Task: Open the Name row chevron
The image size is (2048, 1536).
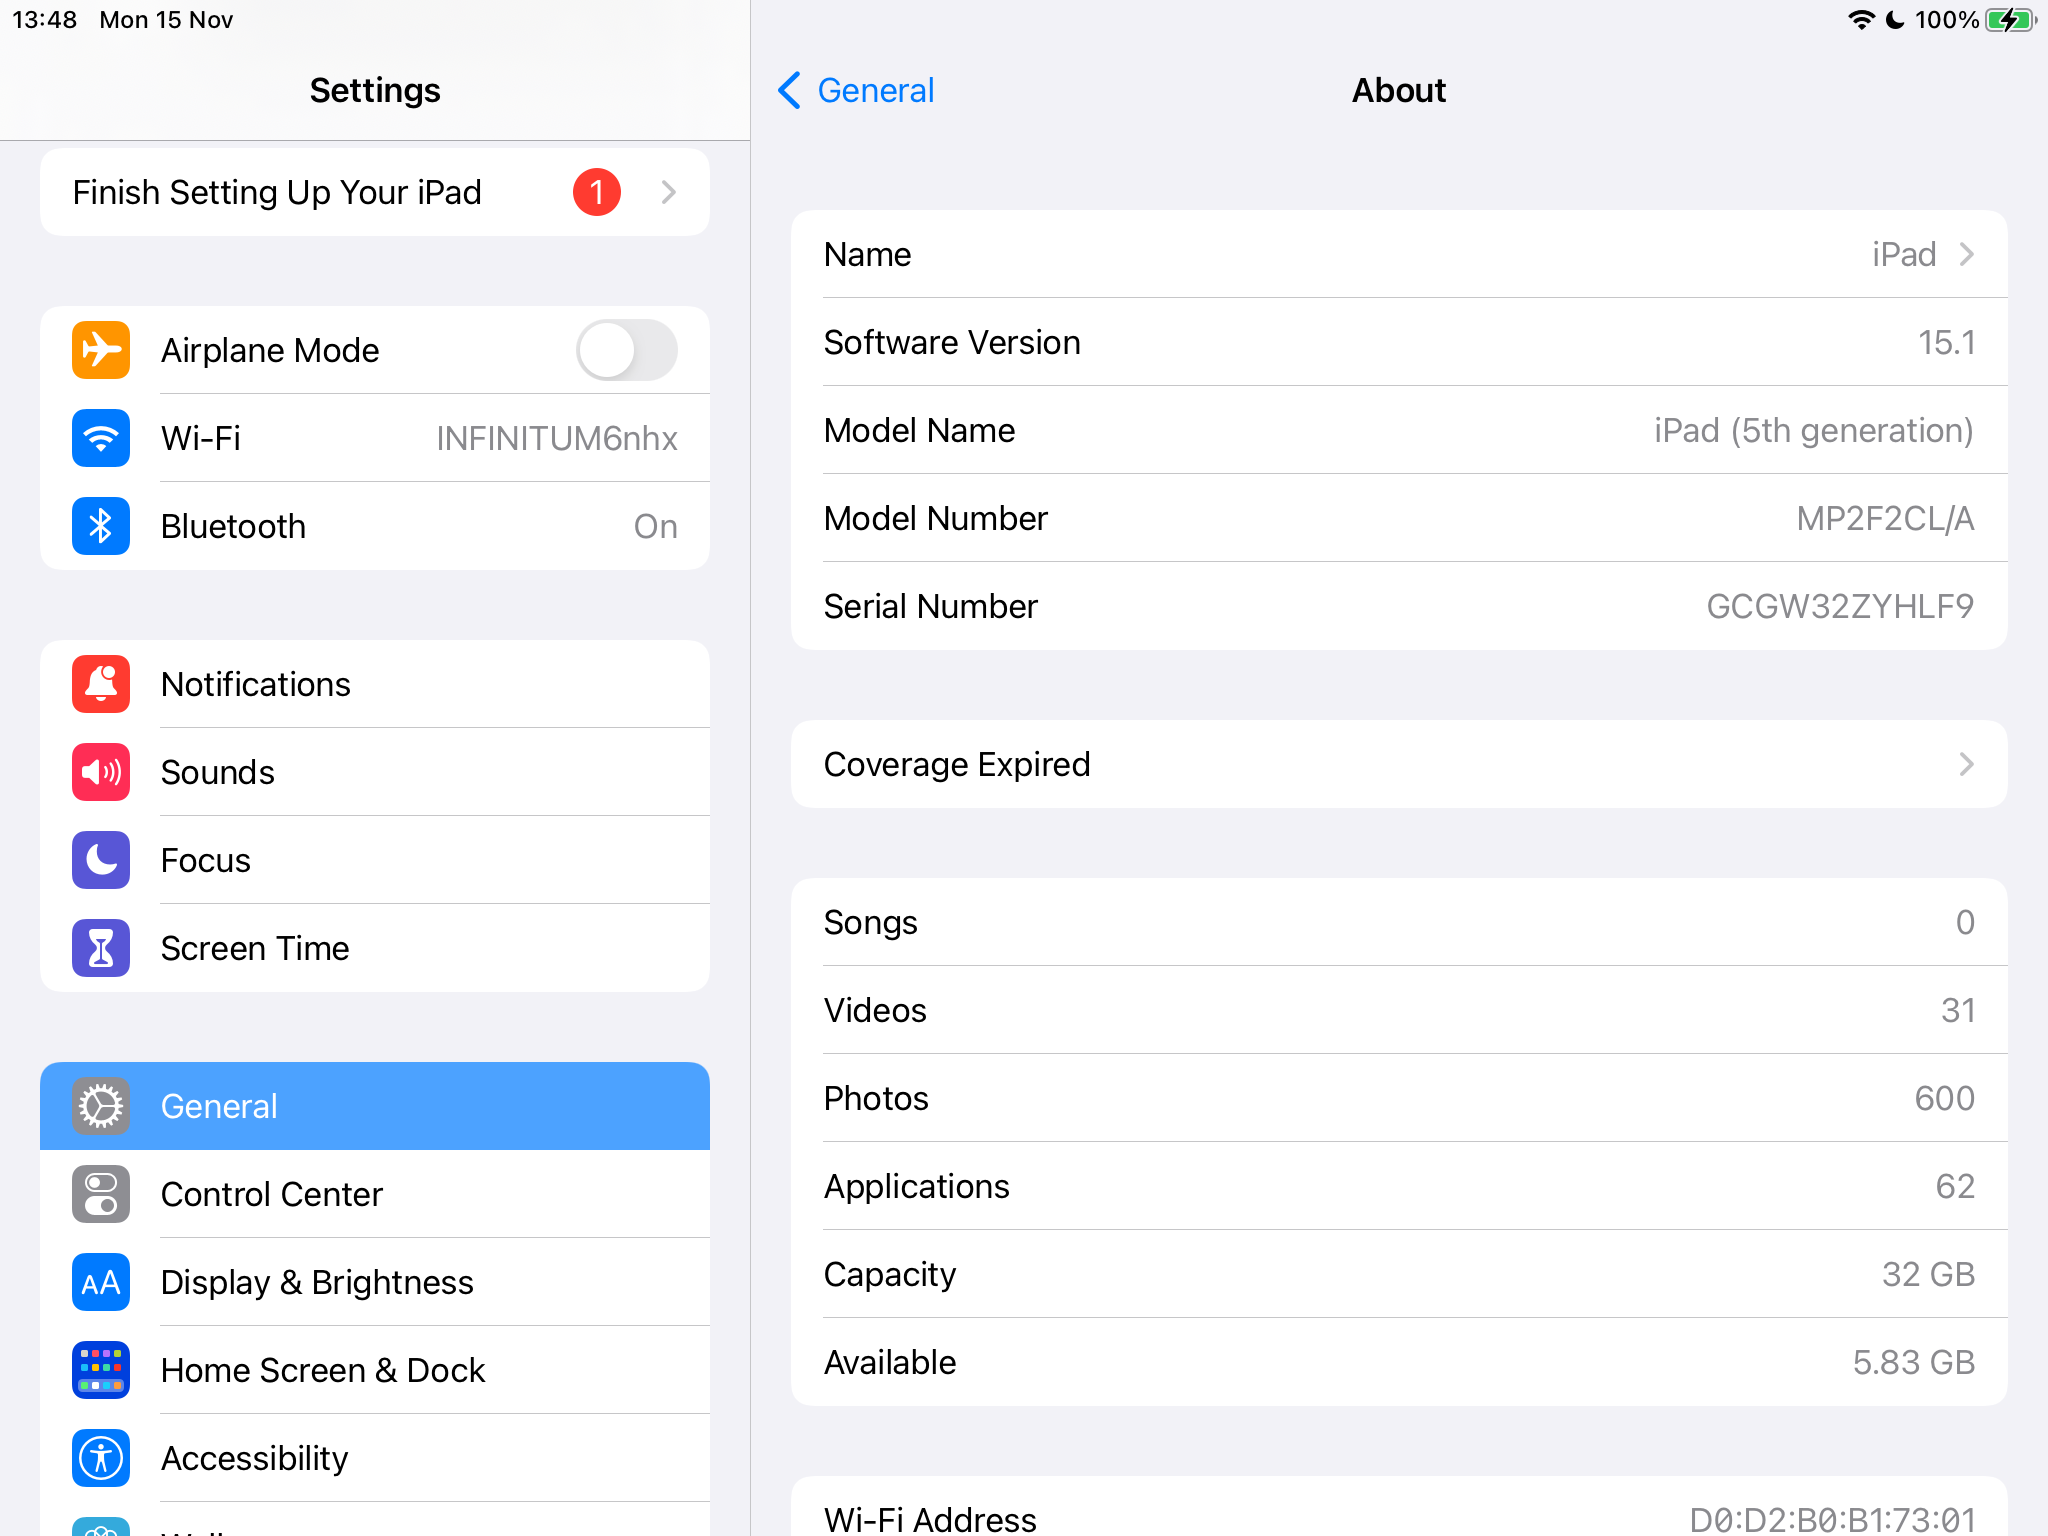Action: click(1966, 254)
